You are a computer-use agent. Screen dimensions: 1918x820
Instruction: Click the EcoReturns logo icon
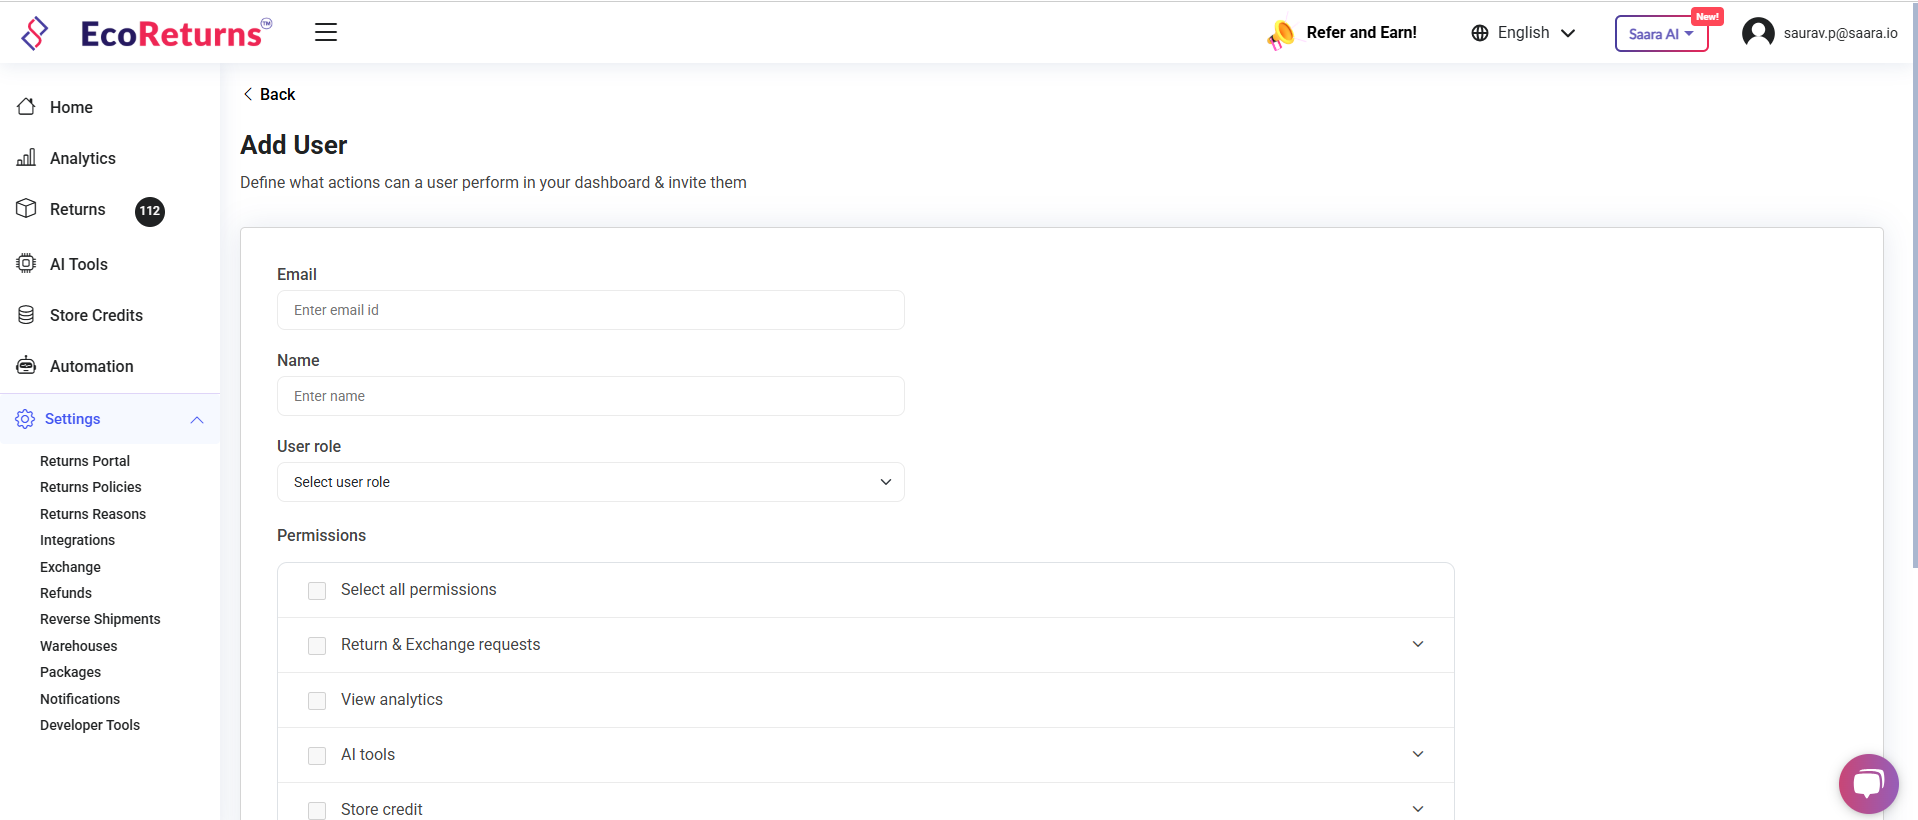point(35,33)
